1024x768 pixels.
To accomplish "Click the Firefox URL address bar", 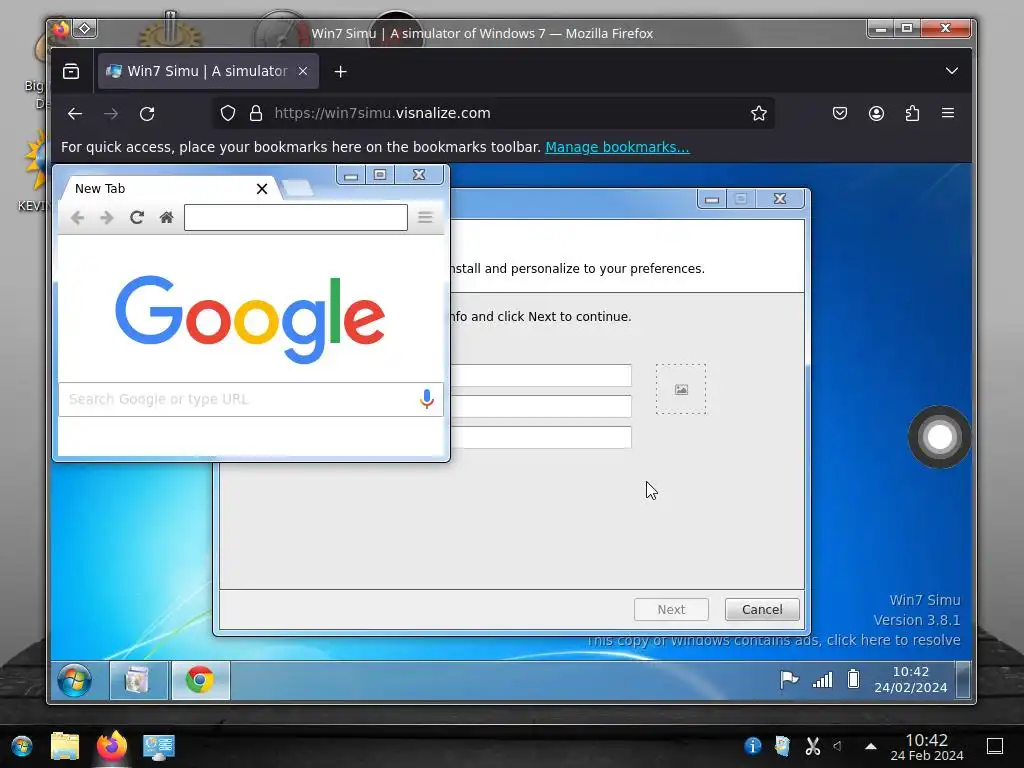I will coord(493,114).
